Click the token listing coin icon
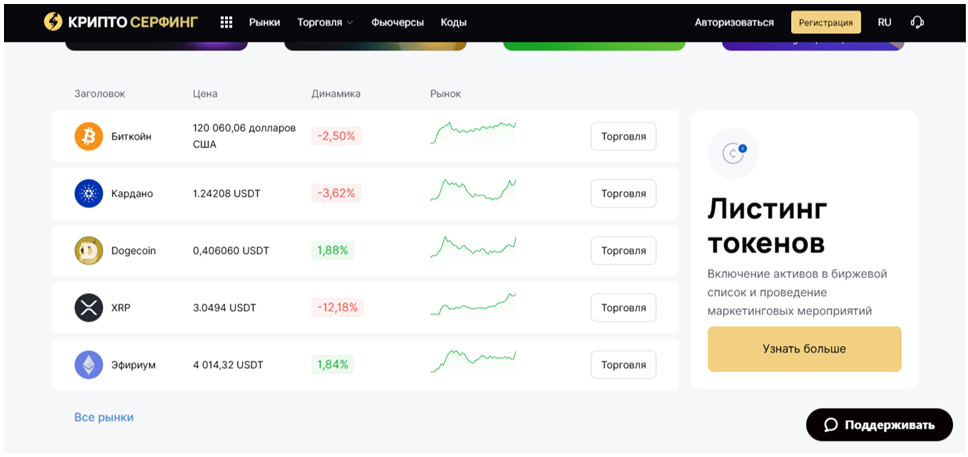The height and width of the screenshot is (457, 968). pos(733,153)
